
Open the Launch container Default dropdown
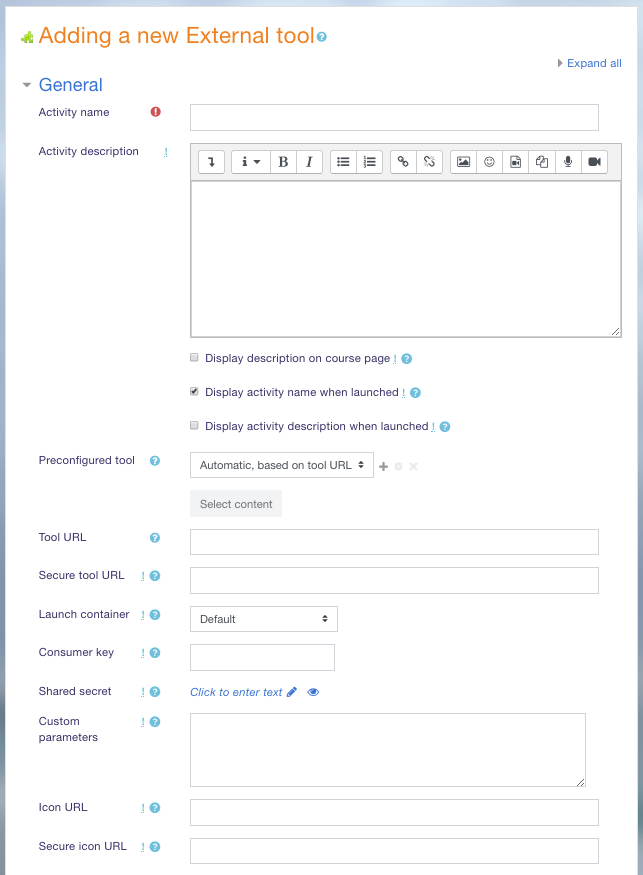(x=264, y=619)
